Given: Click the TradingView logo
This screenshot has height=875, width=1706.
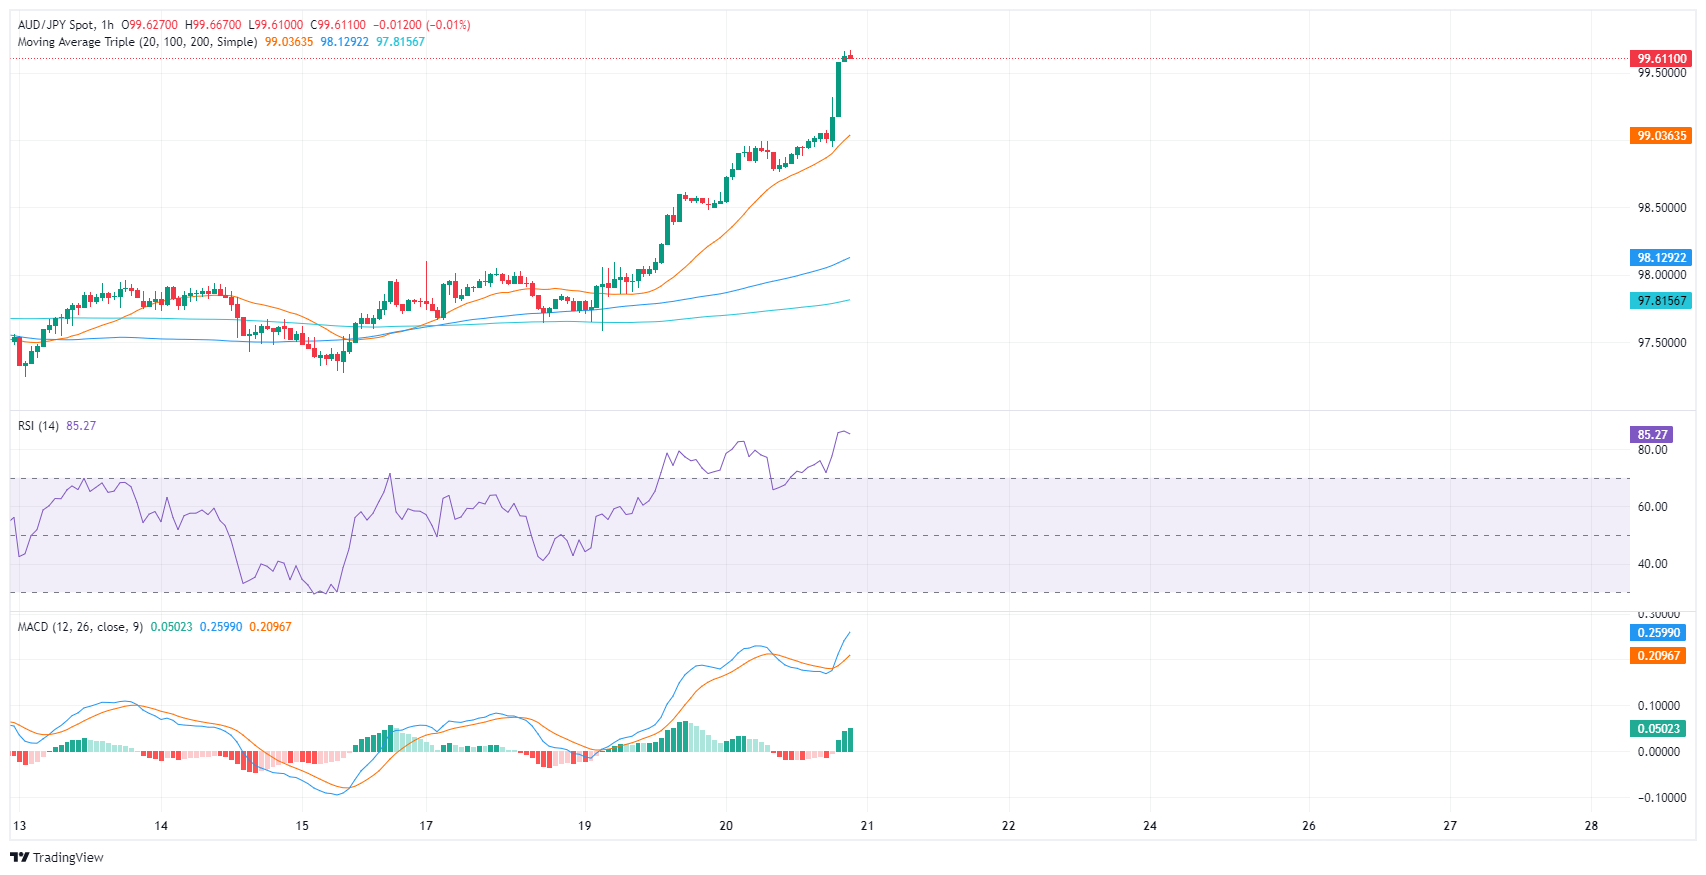Looking at the screenshot, I should click(57, 857).
